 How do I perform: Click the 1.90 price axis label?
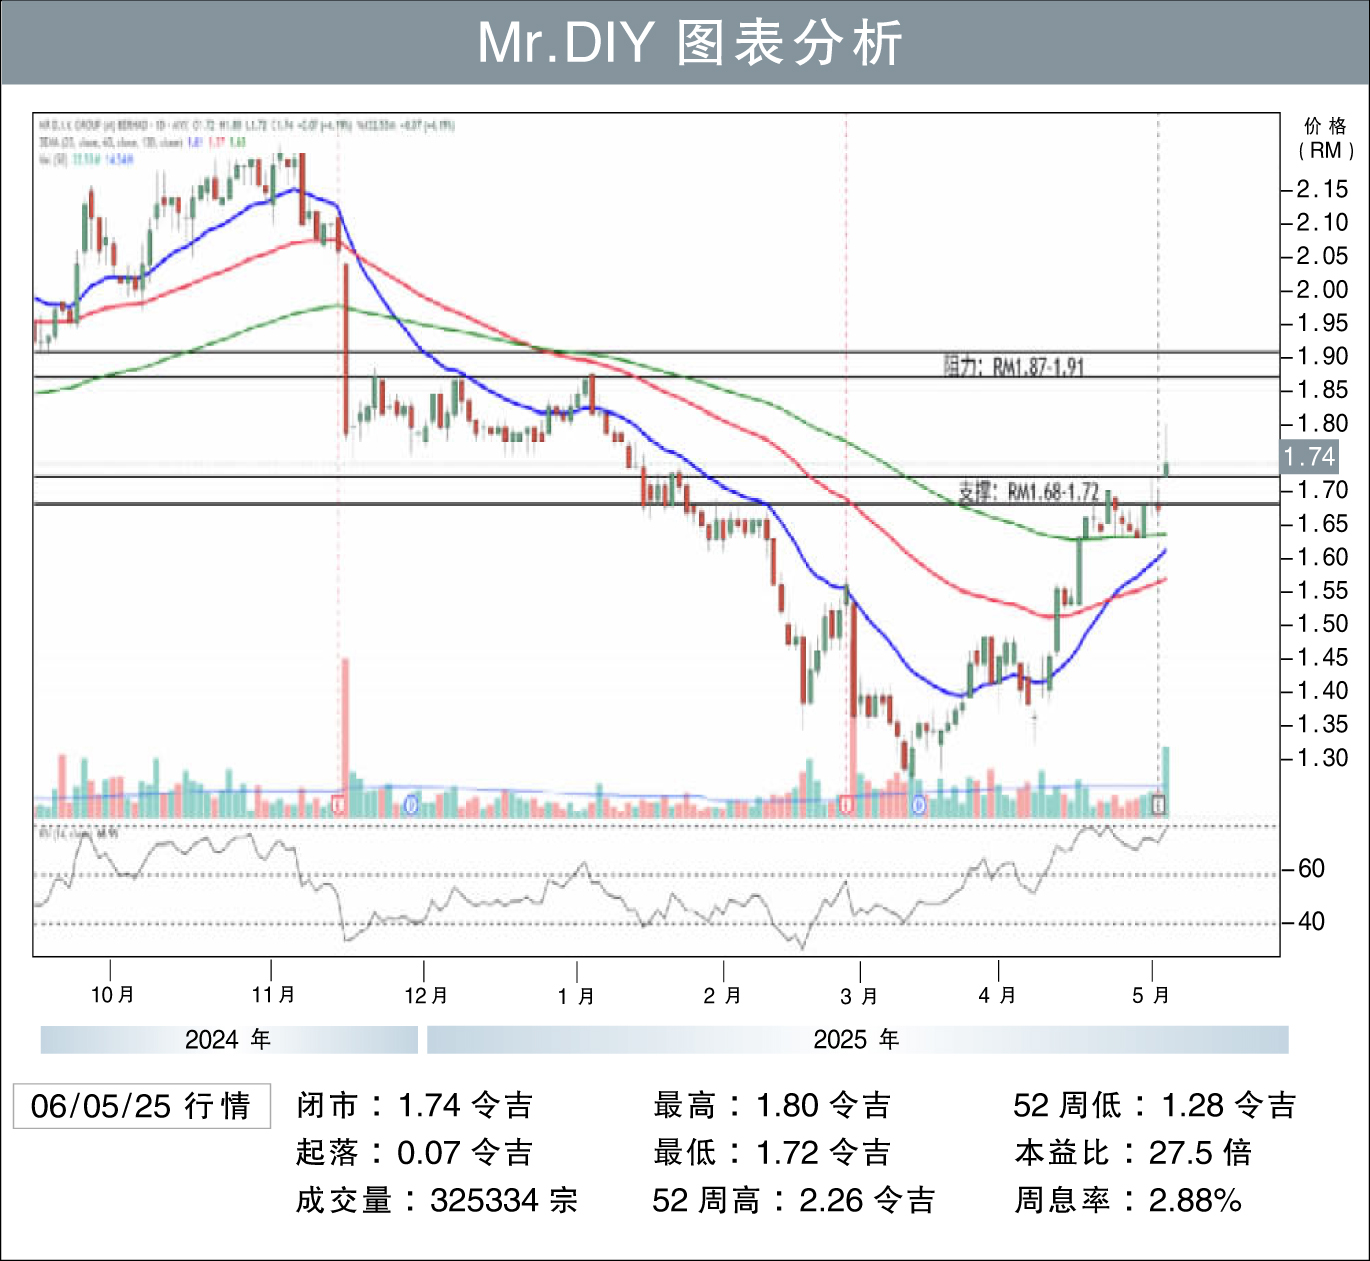1321,357
